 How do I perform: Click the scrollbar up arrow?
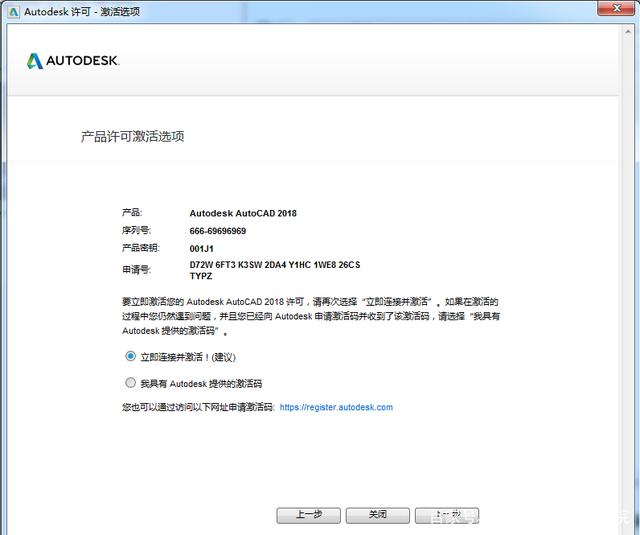pos(628,31)
